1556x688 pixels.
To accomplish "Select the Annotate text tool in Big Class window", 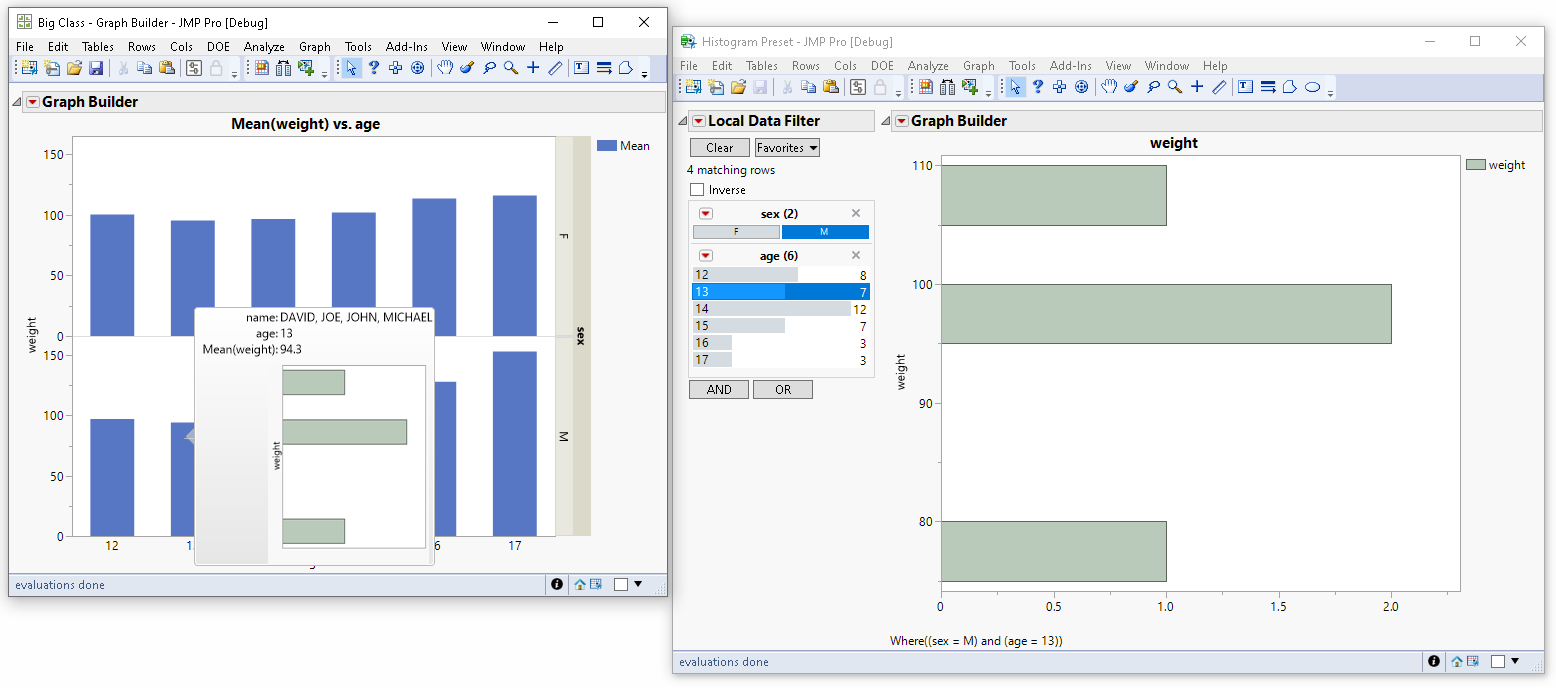I will point(582,68).
